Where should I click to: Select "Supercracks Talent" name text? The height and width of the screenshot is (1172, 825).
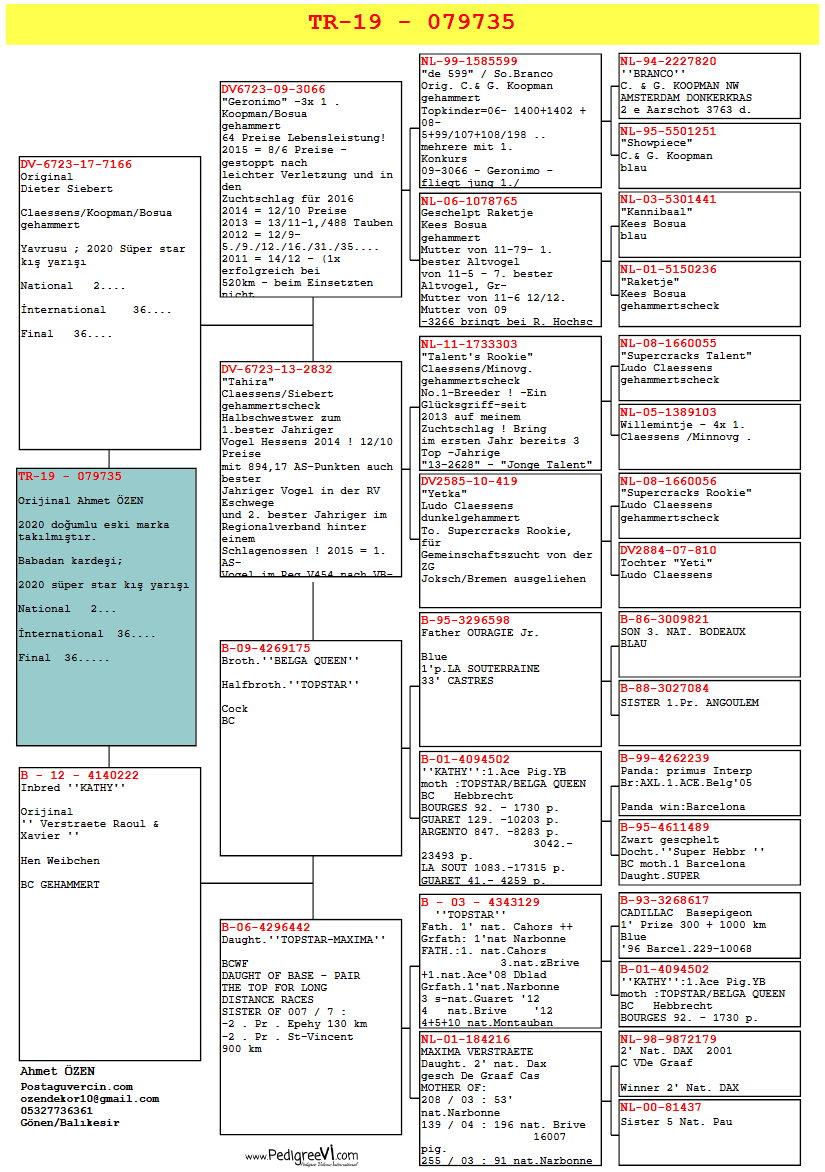(x=686, y=356)
